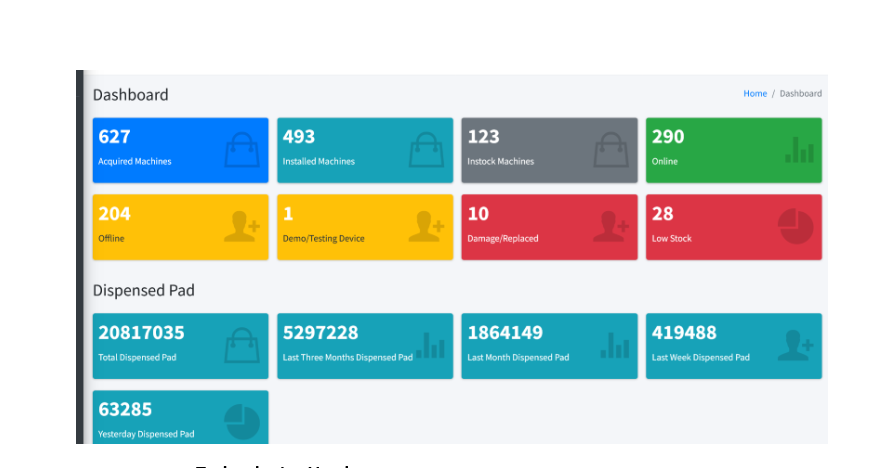The image size is (886, 468).
Task: Click bar chart icon on Last Month Dispensed Pad card
Action: (615, 345)
